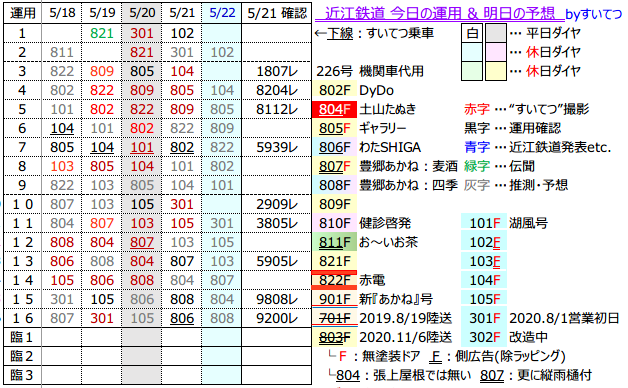Select black 105 in row 10 under 5/20
This screenshot has height=388, width=628.
142,204
